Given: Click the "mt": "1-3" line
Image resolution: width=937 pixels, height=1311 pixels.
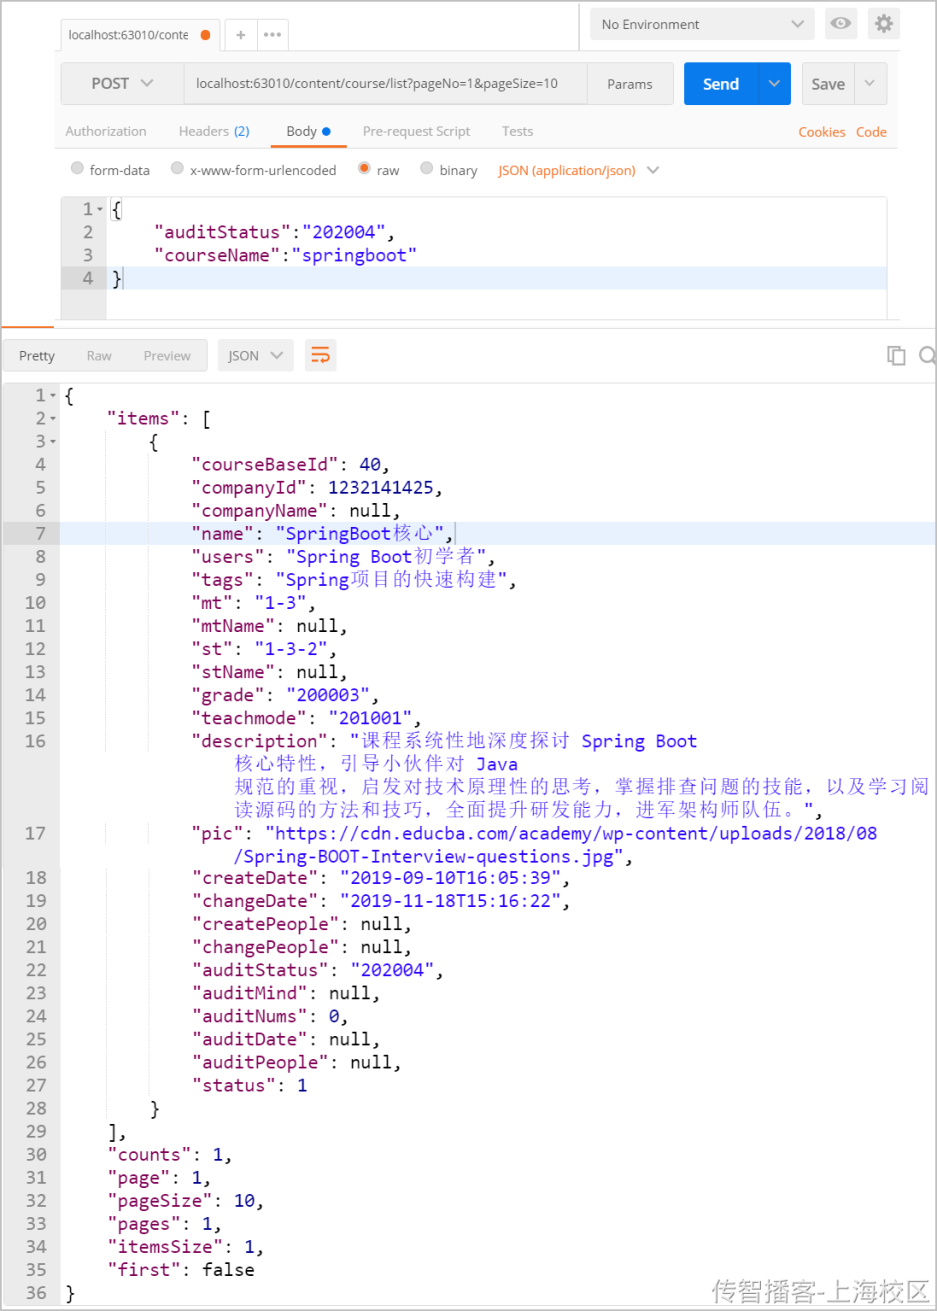Looking at the screenshot, I should [x=253, y=603].
